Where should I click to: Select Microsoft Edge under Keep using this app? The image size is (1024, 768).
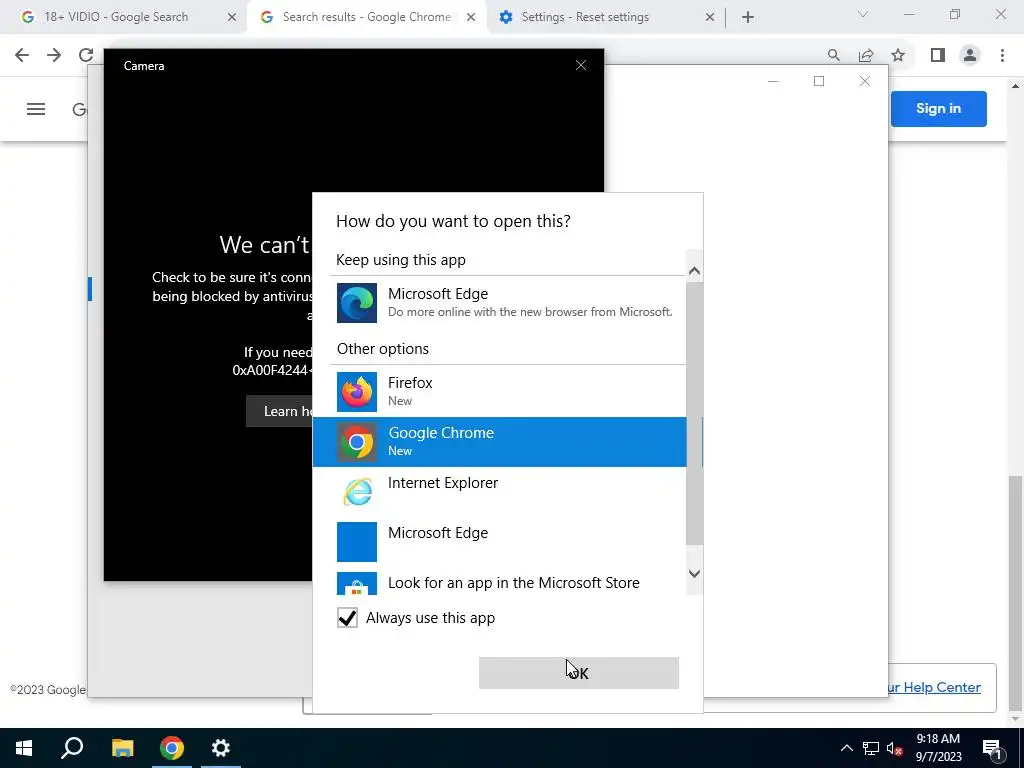[x=508, y=302]
